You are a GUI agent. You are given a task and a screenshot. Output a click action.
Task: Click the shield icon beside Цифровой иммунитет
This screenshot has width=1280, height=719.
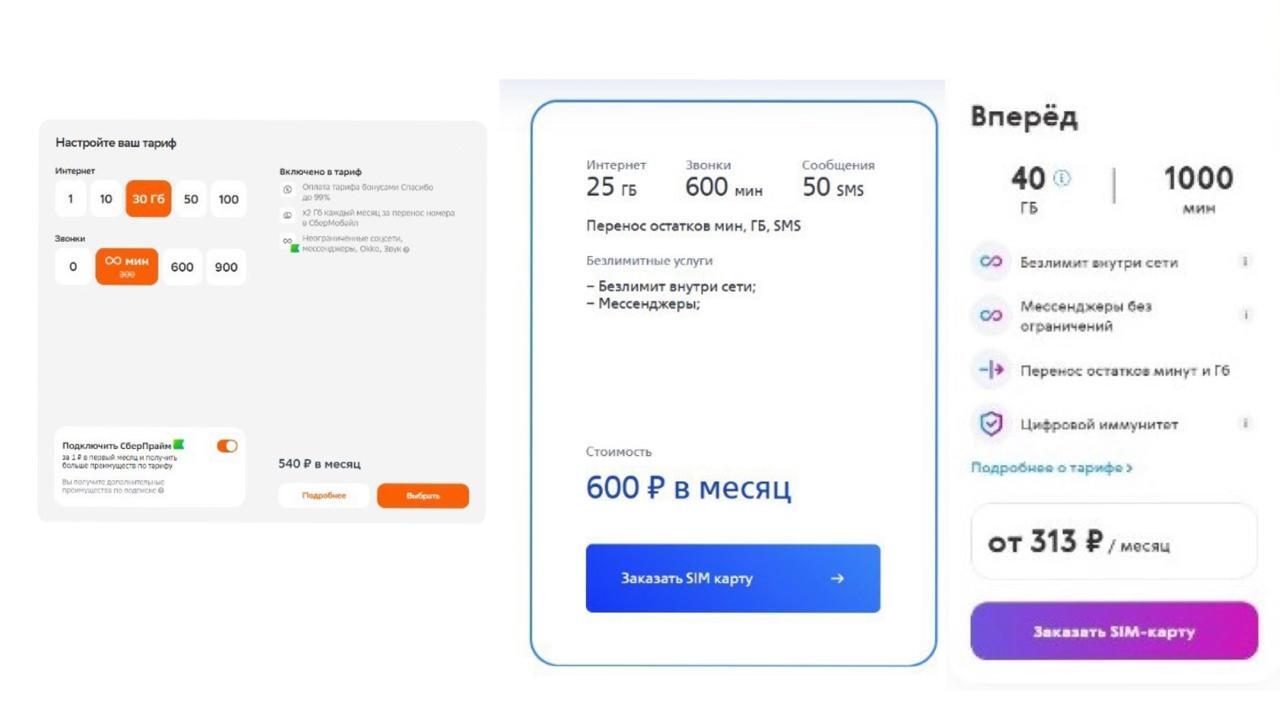pyautogui.click(x=991, y=424)
